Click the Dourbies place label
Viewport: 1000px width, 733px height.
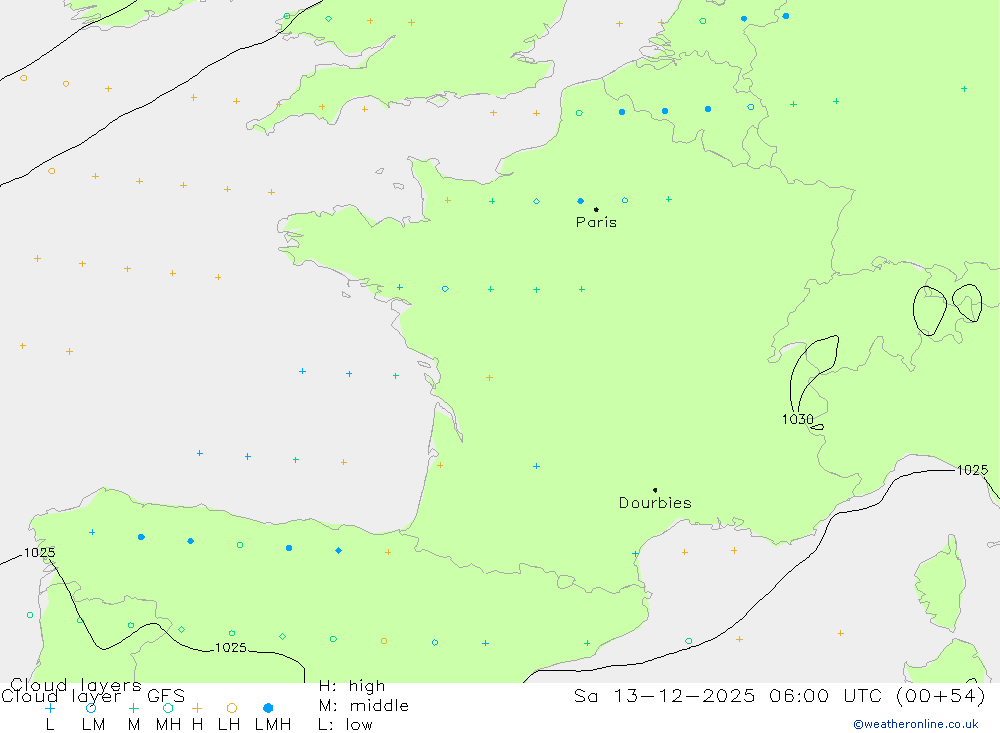point(655,503)
